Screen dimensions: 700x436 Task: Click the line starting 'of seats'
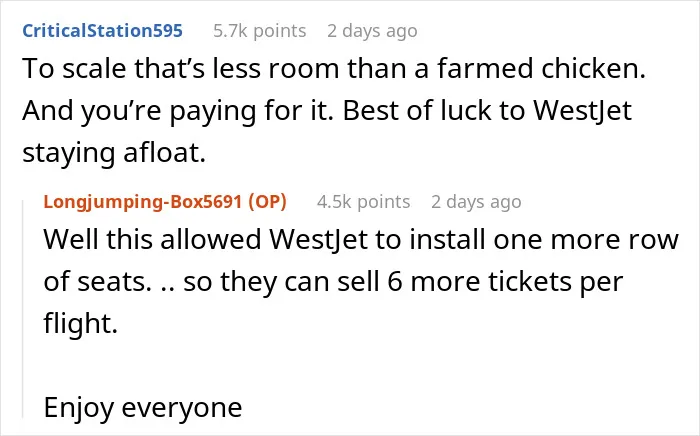click(333, 282)
